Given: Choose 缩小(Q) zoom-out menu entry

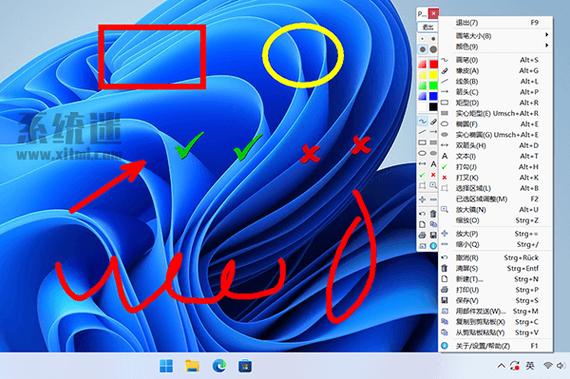Looking at the screenshot, I should tap(496, 245).
